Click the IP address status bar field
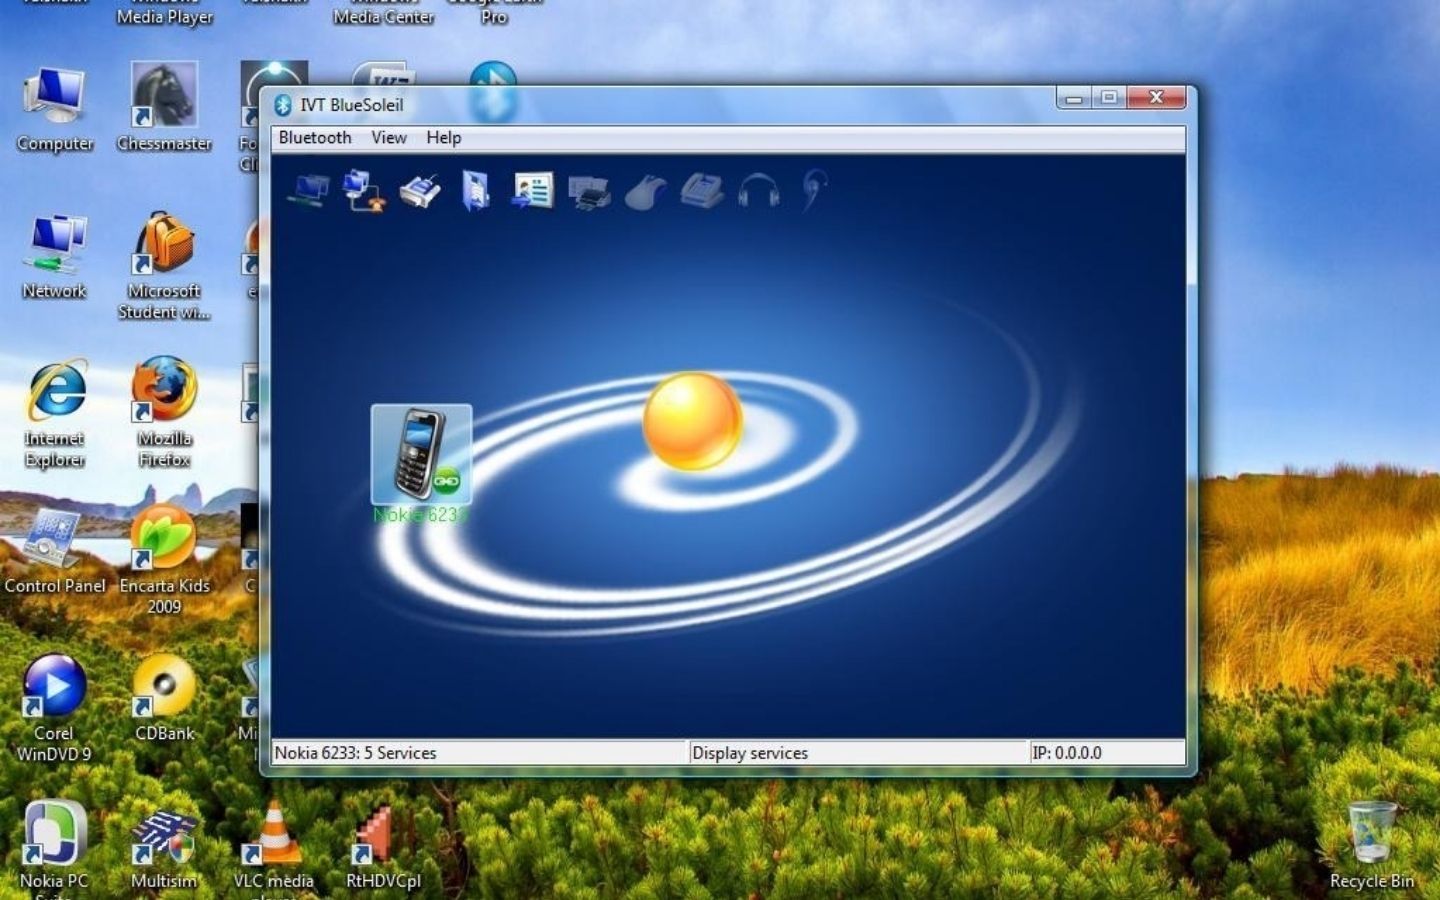Image resolution: width=1440 pixels, height=900 pixels. pos(1106,753)
